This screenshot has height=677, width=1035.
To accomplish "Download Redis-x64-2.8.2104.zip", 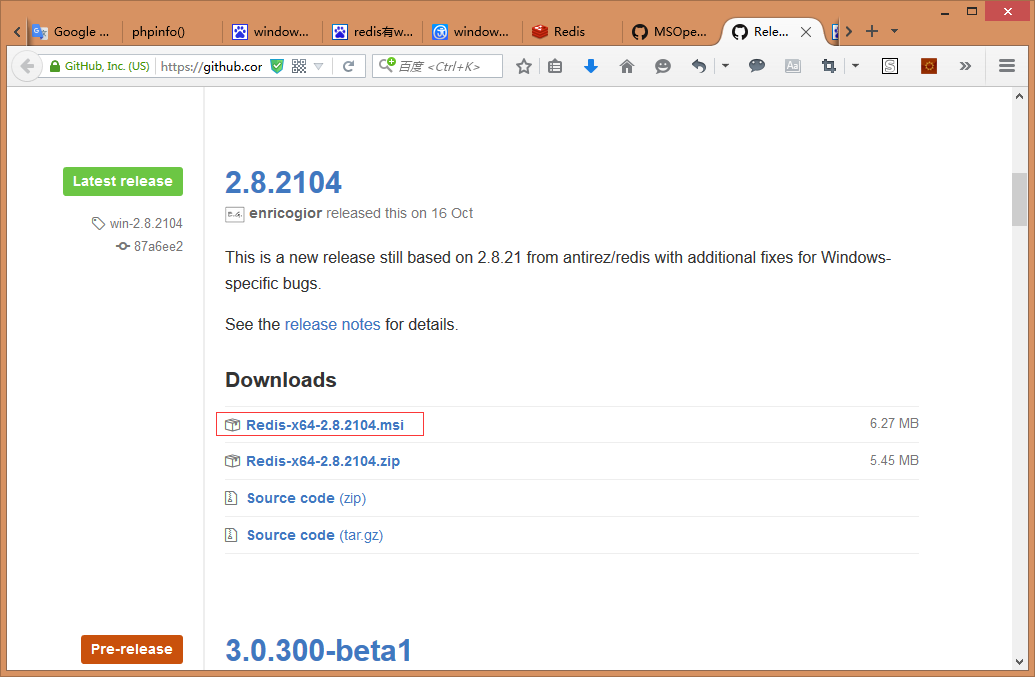I will [x=323, y=461].
